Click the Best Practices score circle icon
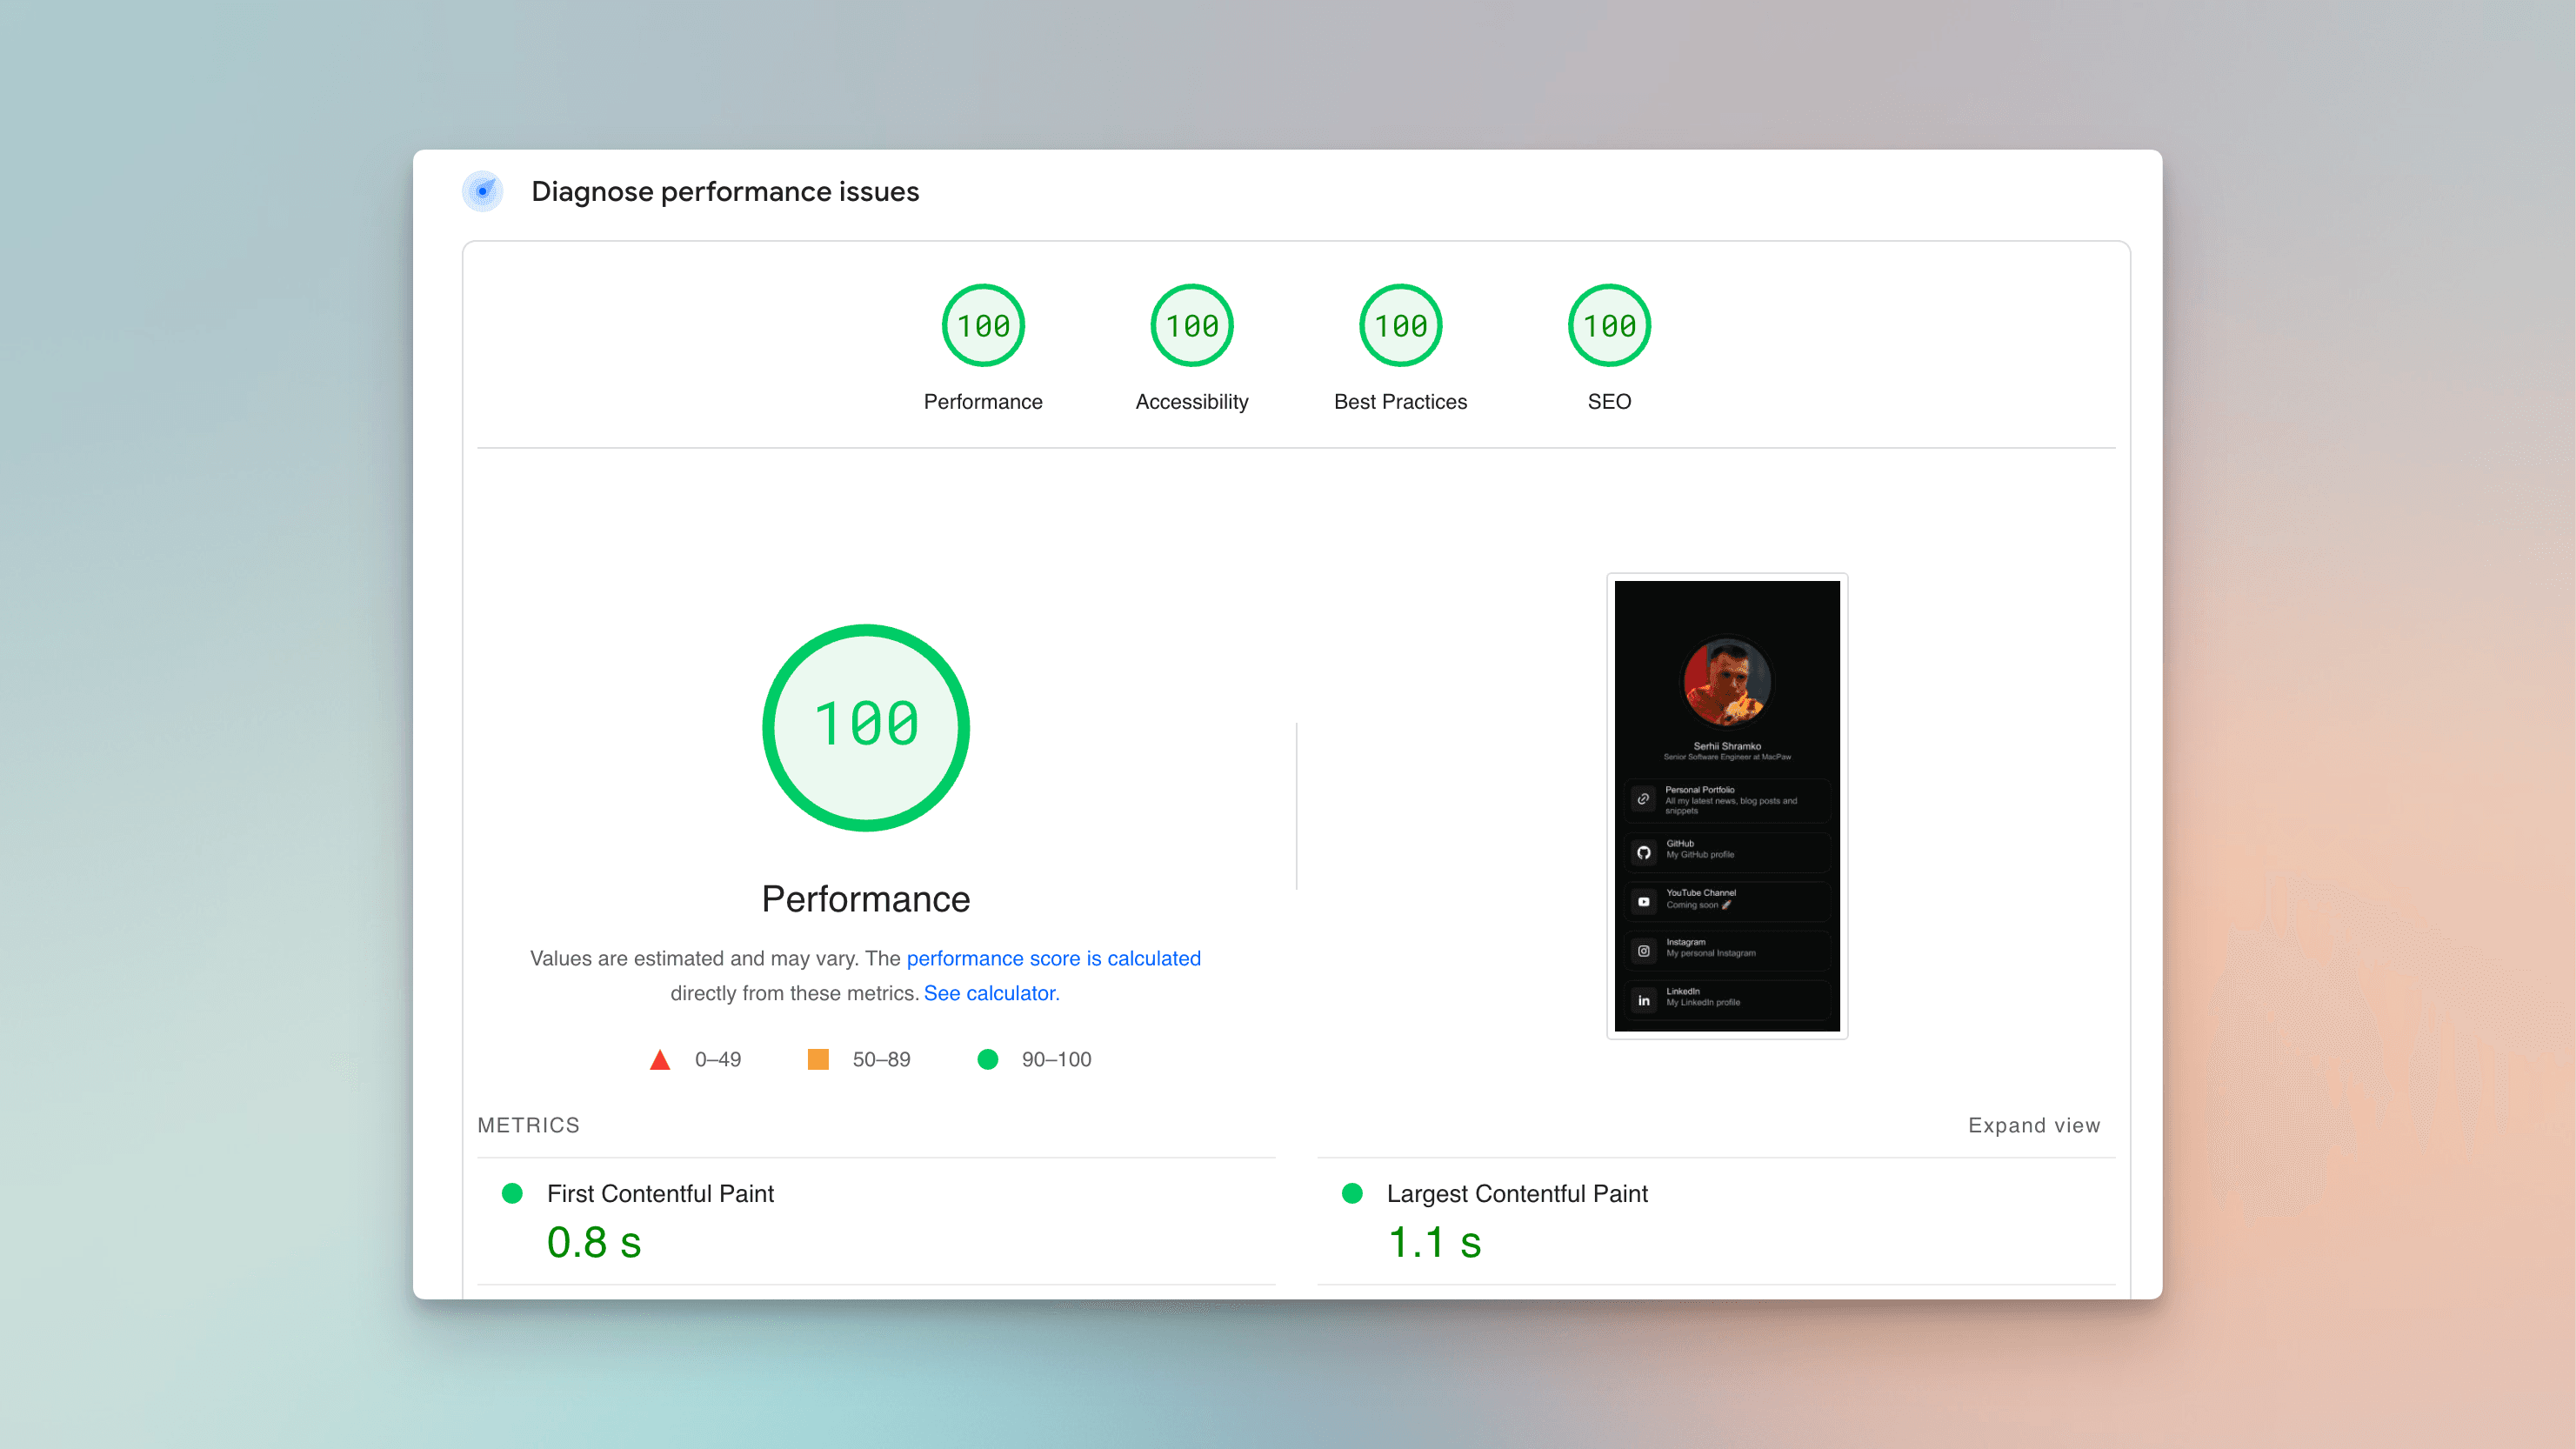 [x=1399, y=325]
